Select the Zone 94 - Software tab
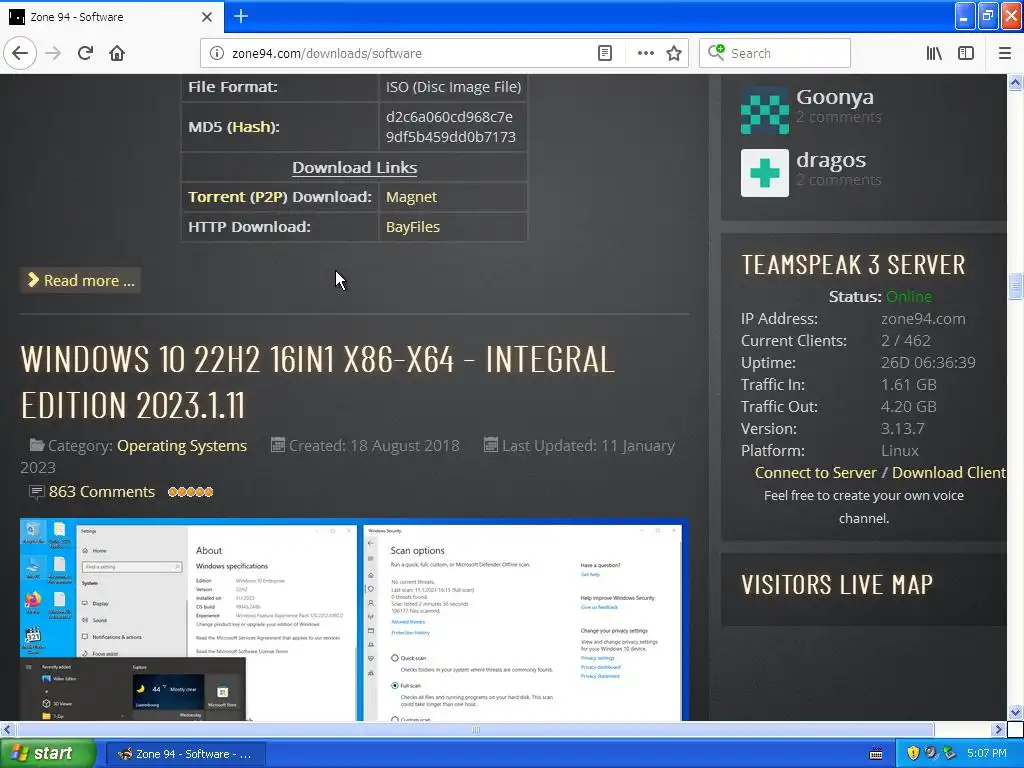1024x768 pixels. point(111,17)
